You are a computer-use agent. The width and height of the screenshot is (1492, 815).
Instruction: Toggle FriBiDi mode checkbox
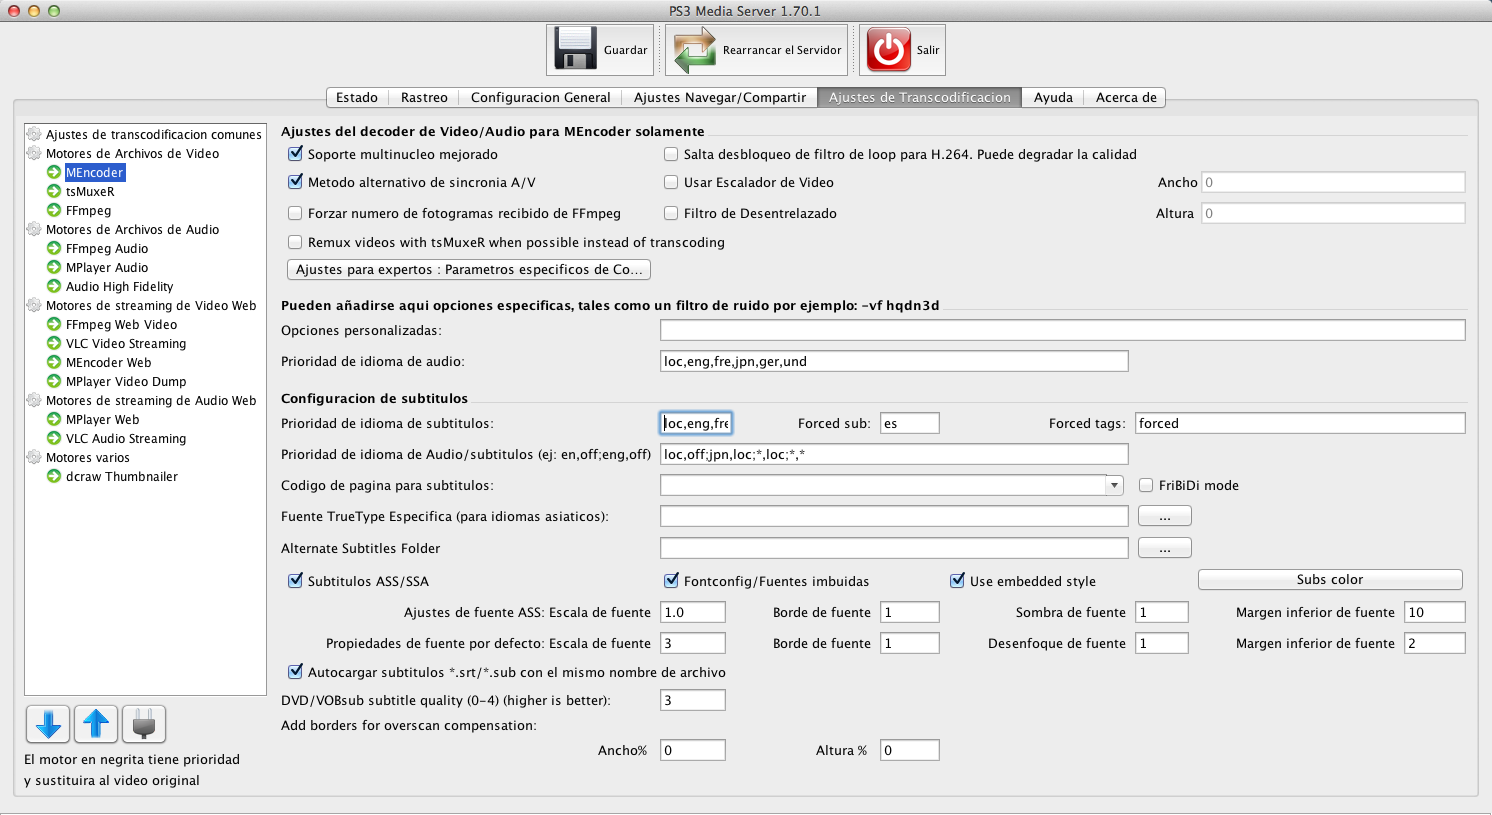point(1146,485)
